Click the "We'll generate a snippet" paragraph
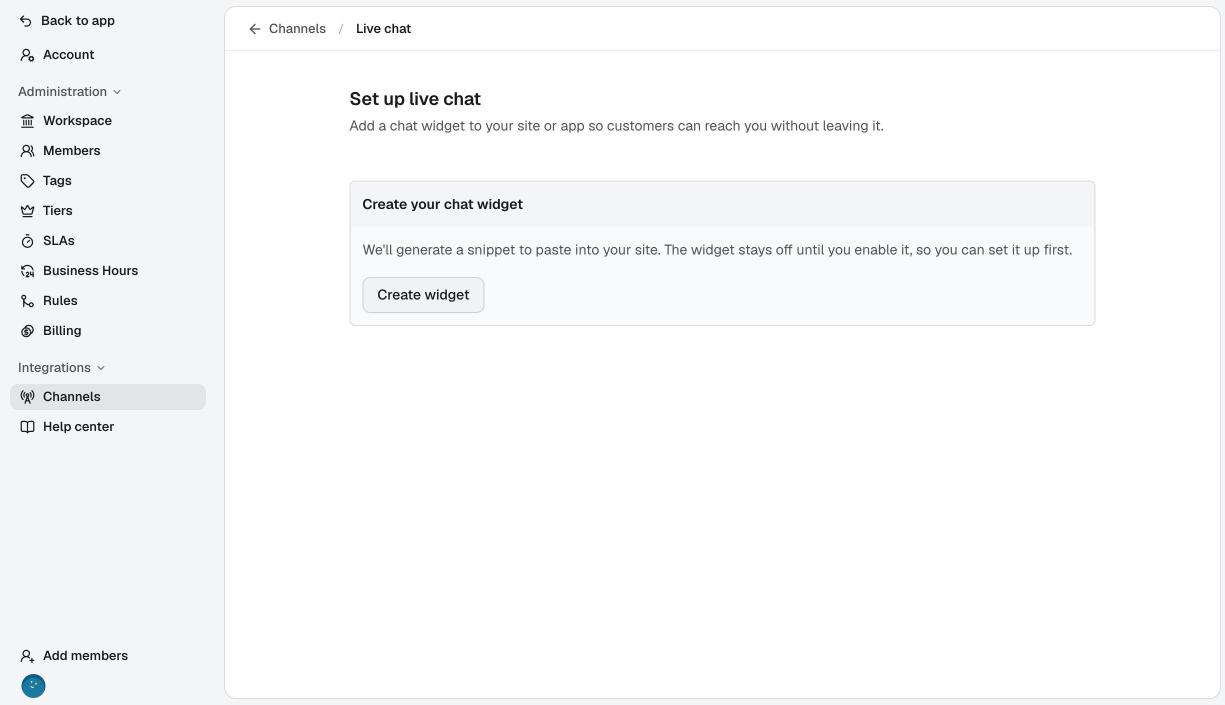This screenshot has height=705, width=1225. click(x=717, y=250)
